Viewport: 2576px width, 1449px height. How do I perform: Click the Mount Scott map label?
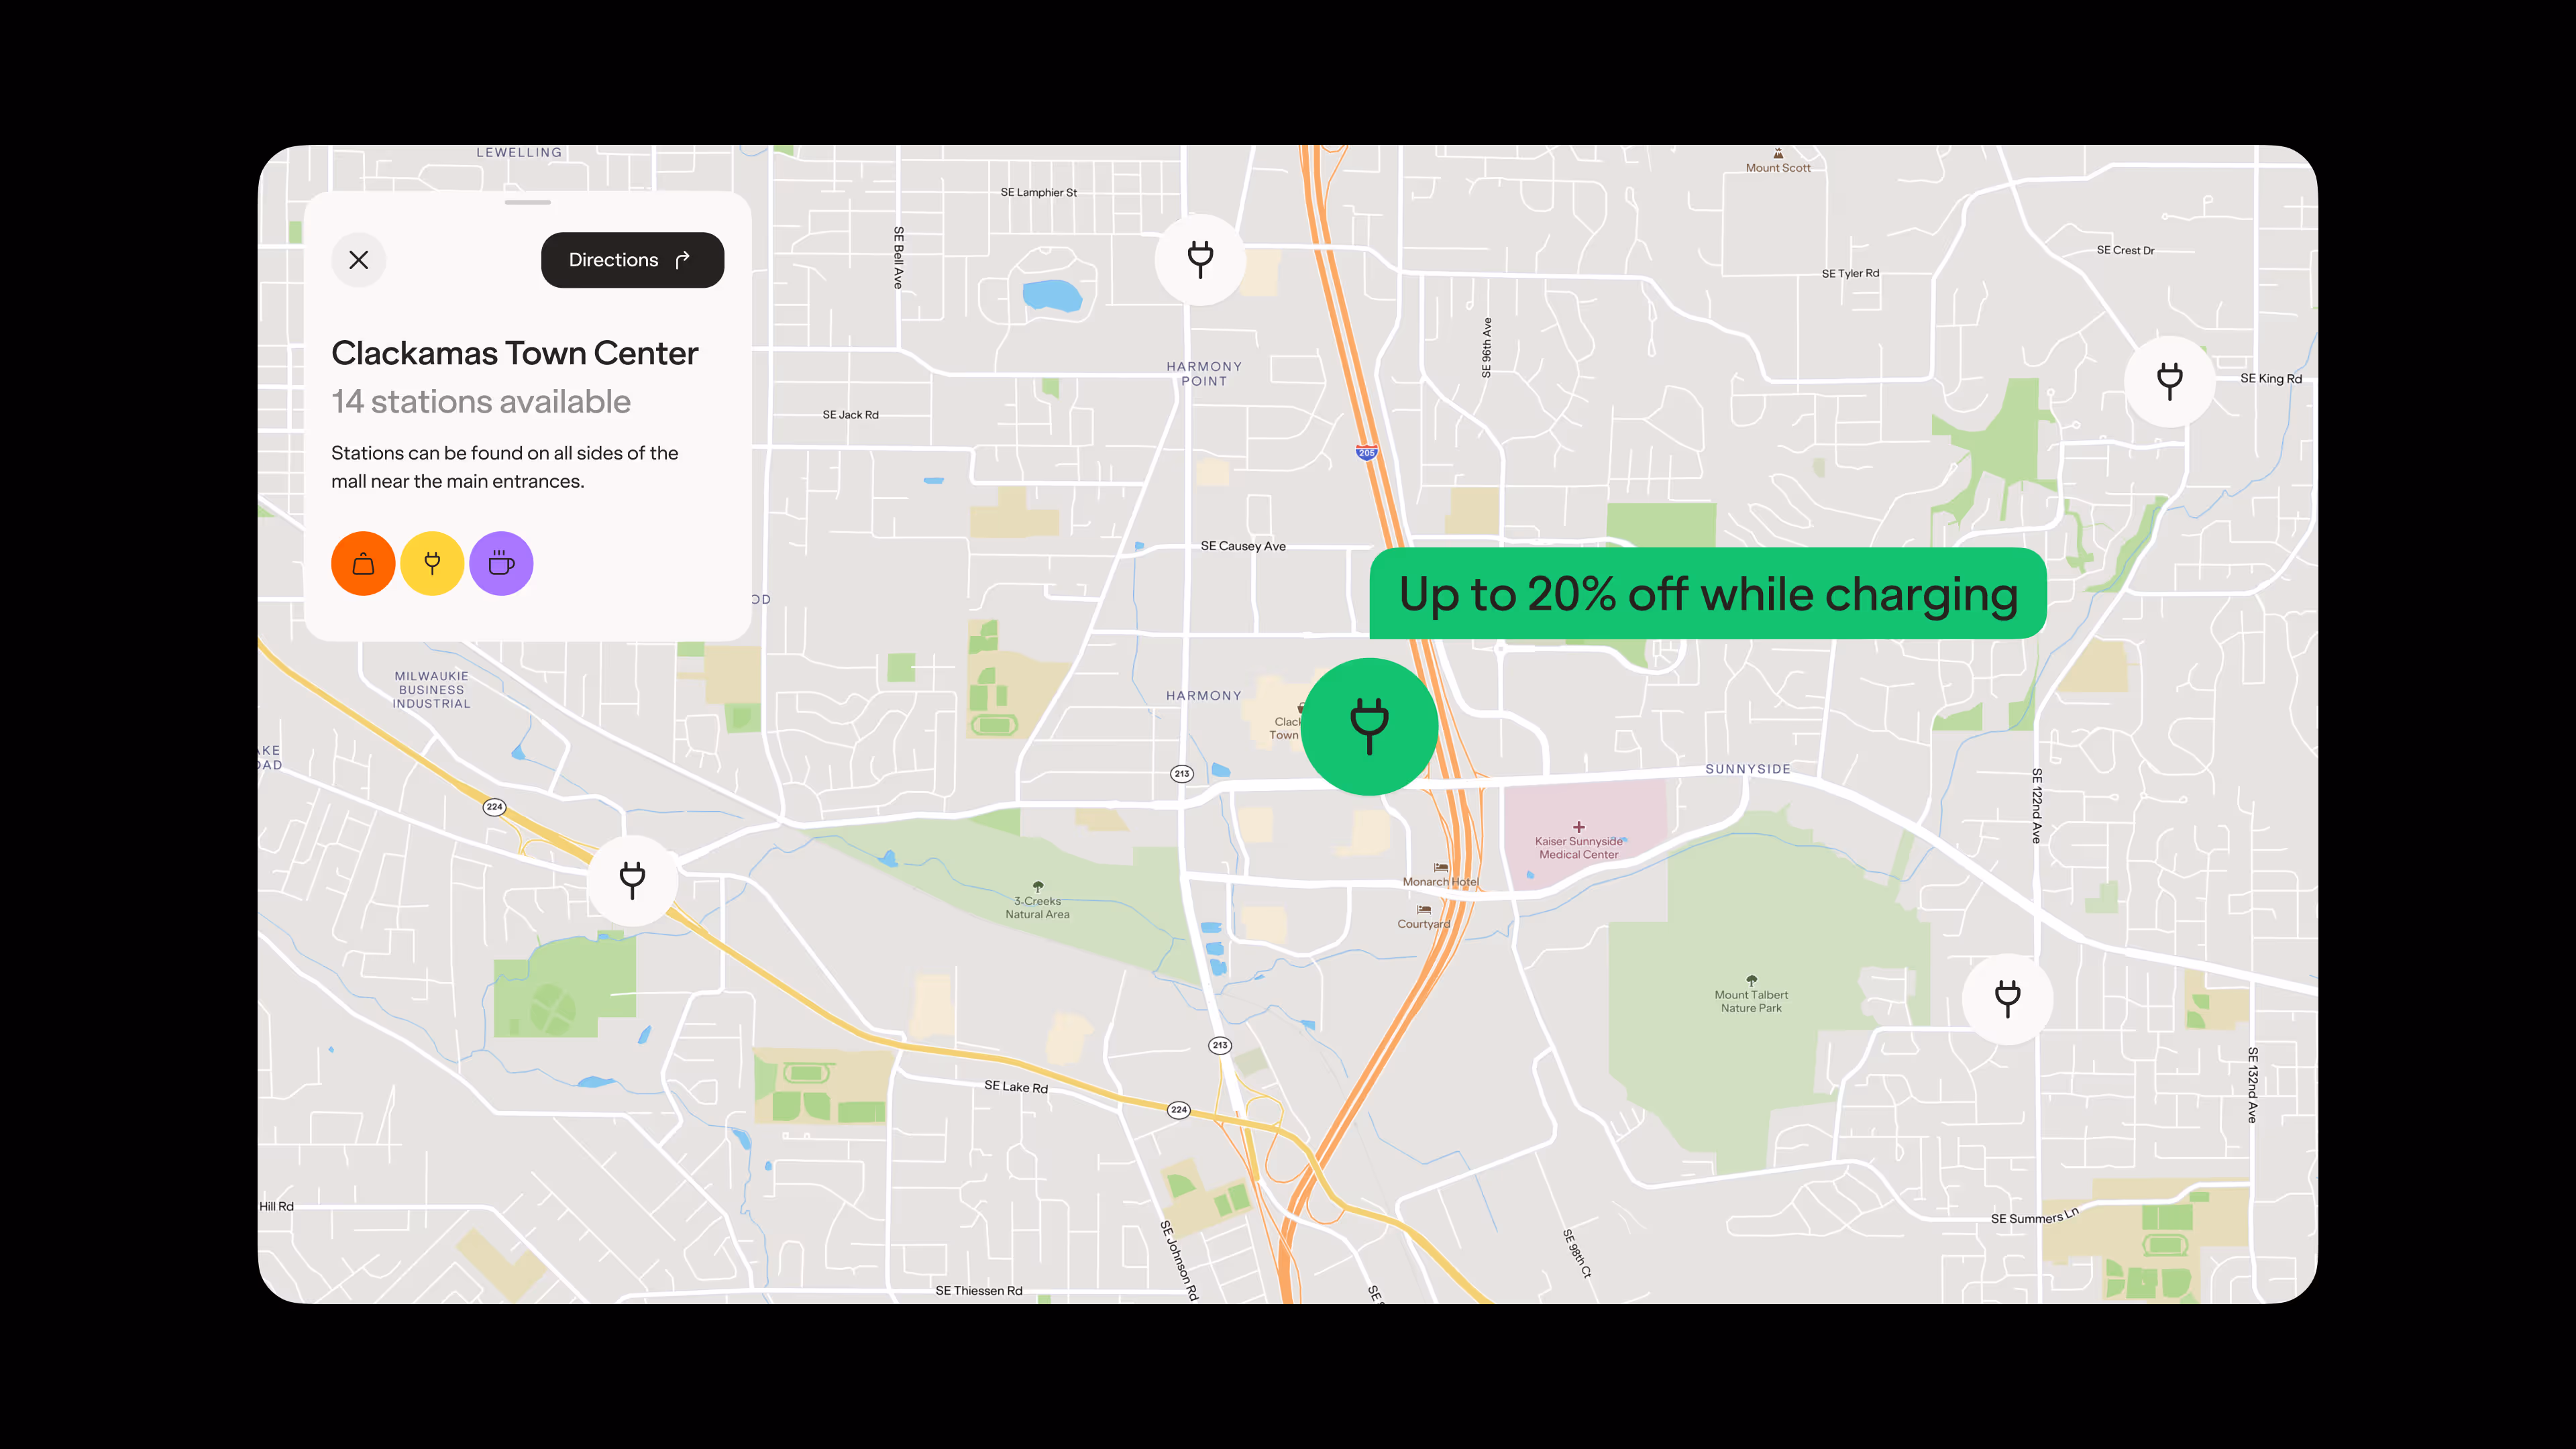pos(1778,167)
